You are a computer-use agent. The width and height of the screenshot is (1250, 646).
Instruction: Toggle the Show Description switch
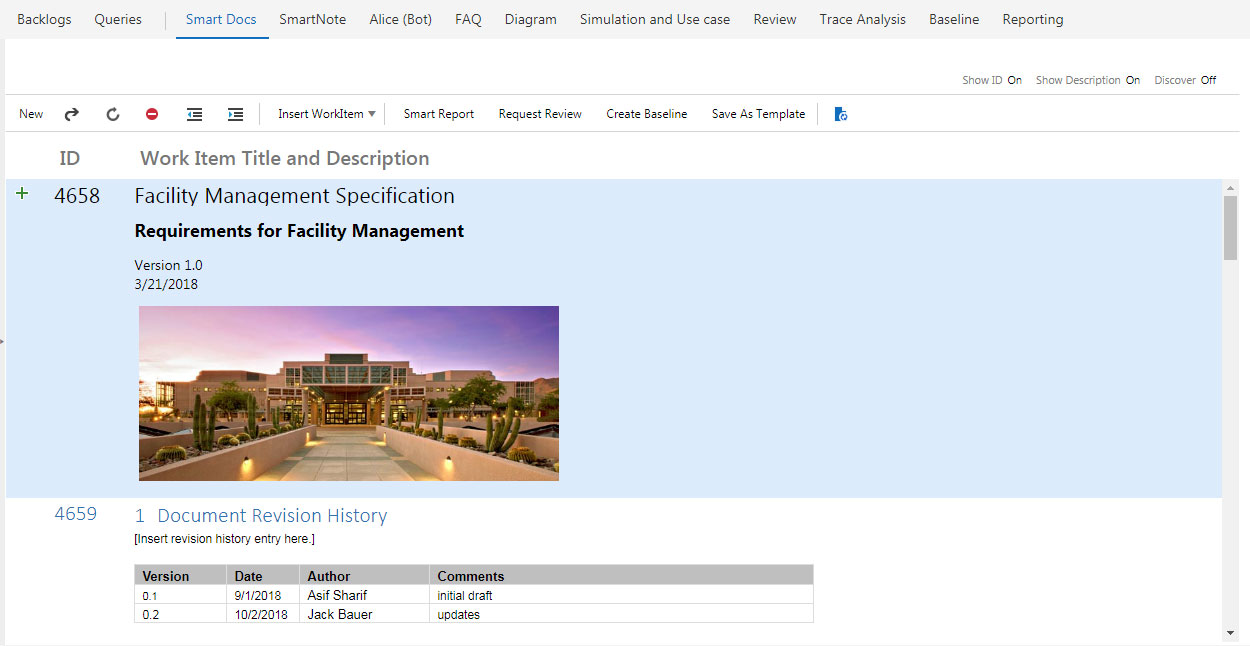1132,80
